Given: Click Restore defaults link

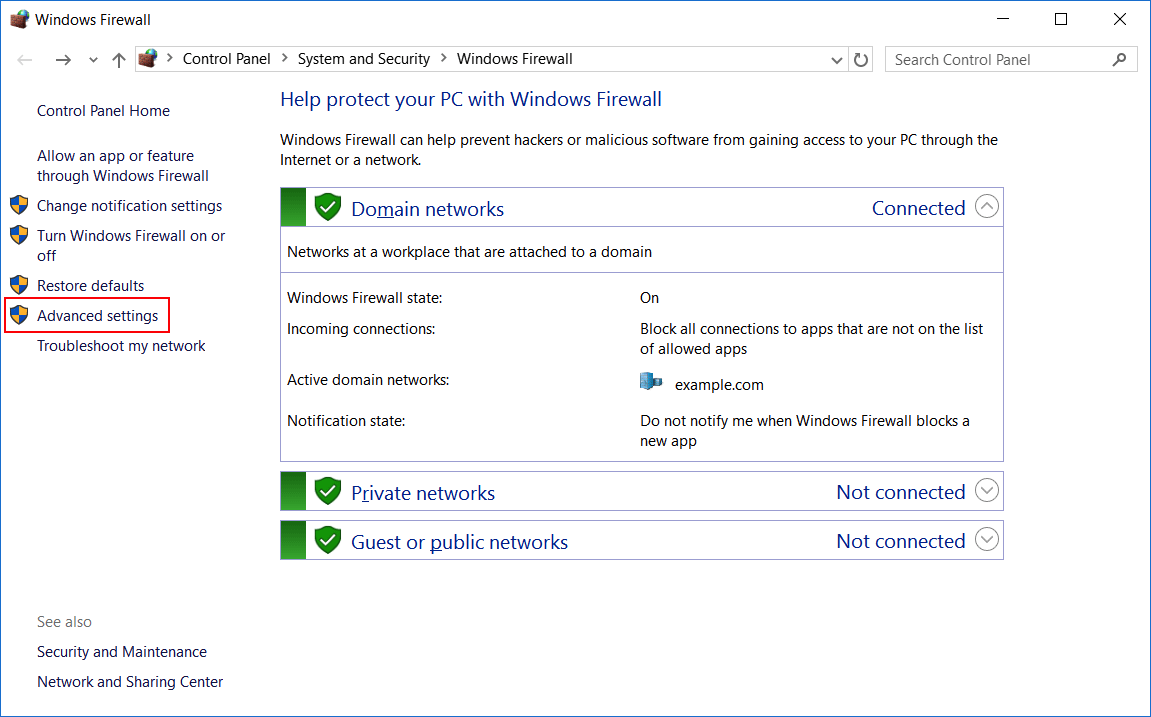Looking at the screenshot, I should pos(90,286).
